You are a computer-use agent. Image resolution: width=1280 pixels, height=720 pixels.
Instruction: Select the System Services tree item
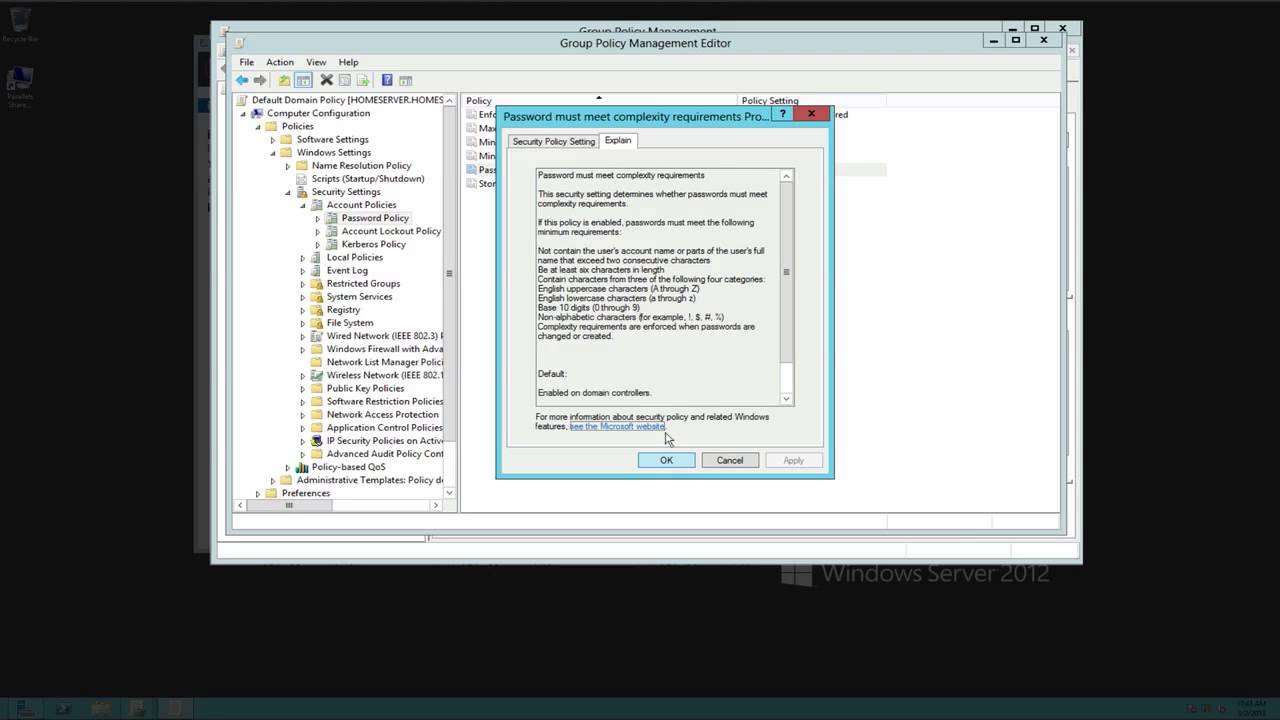359,297
